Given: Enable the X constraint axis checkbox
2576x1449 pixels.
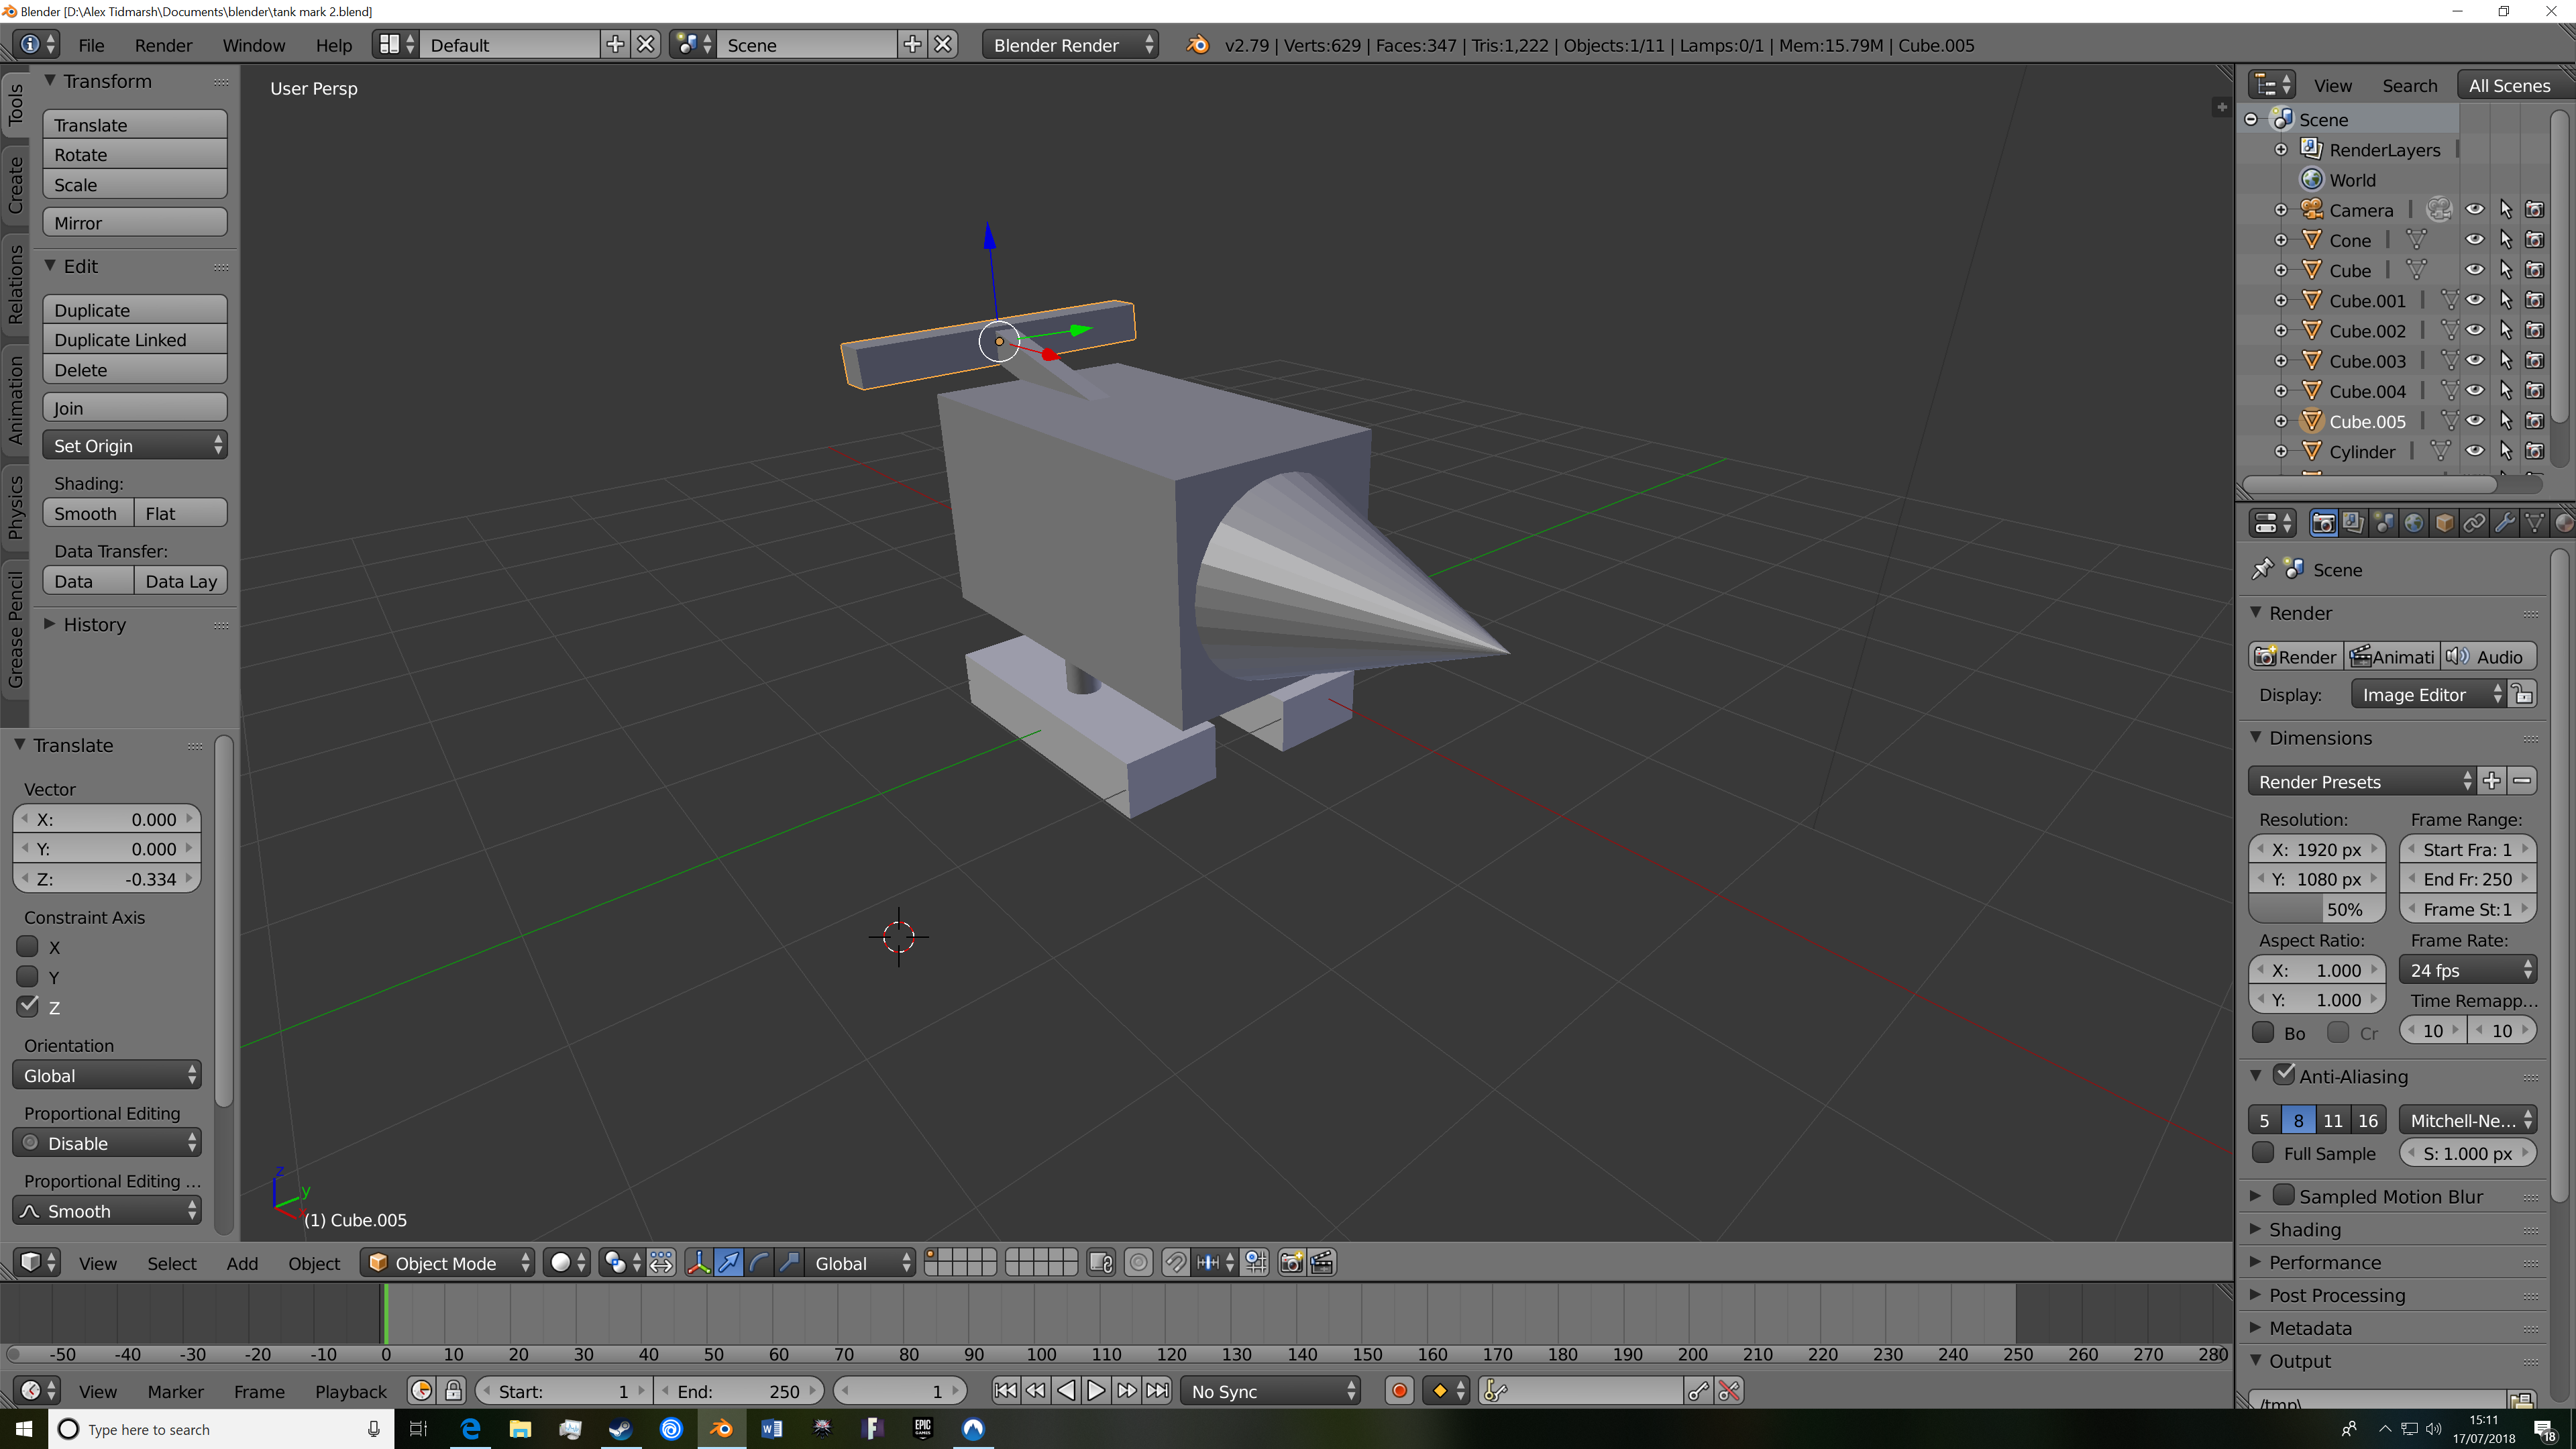Looking at the screenshot, I should click(28, 946).
